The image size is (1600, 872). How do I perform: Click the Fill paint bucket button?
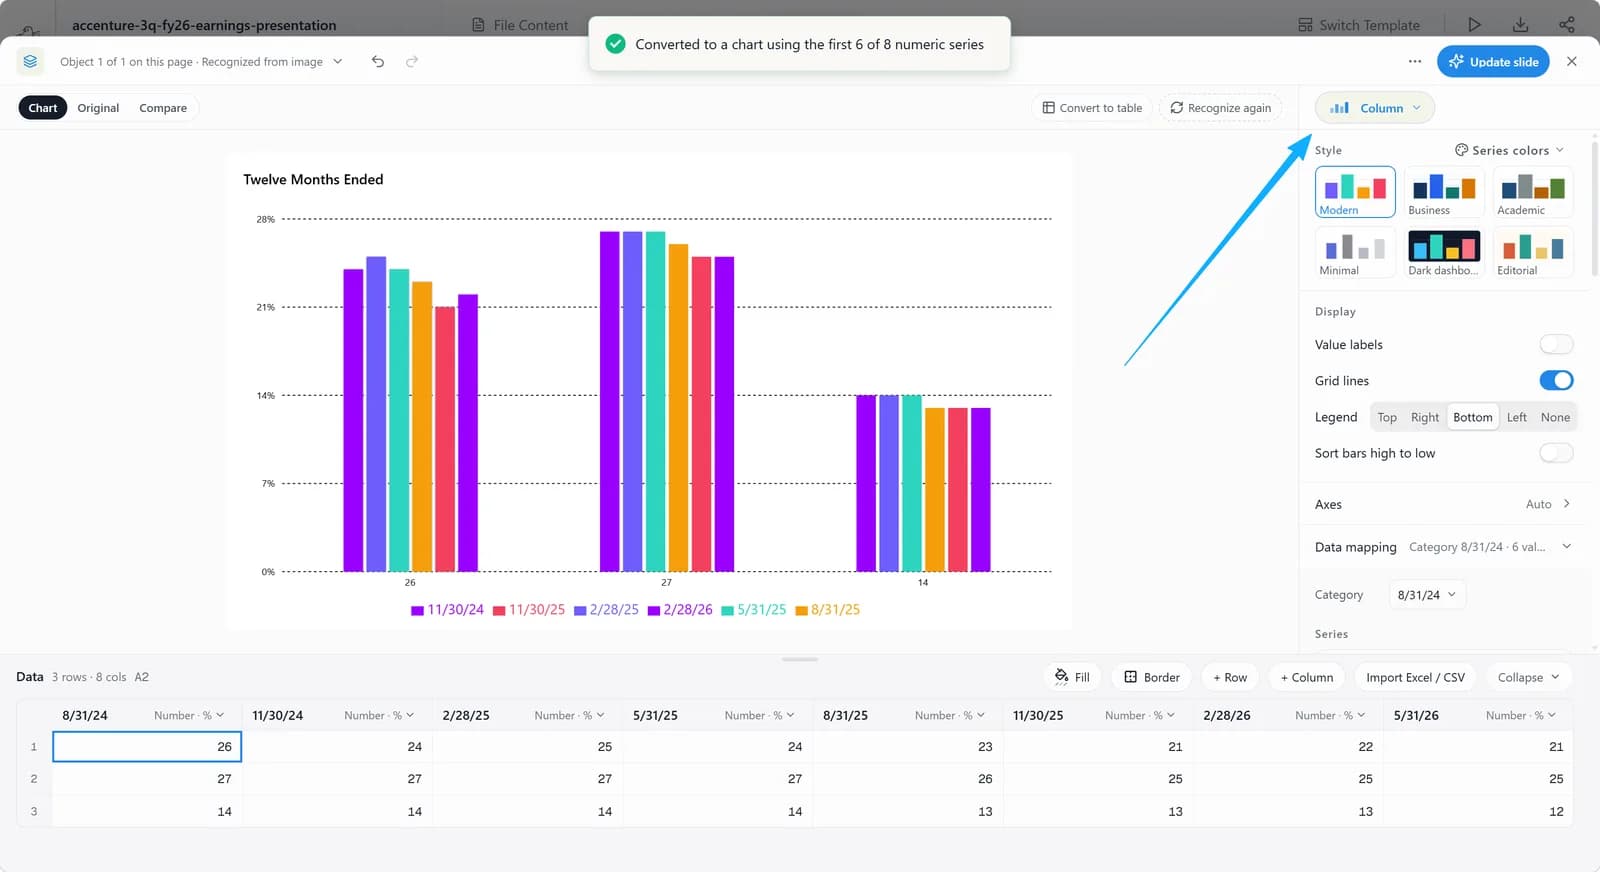click(x=1072, y=677)
